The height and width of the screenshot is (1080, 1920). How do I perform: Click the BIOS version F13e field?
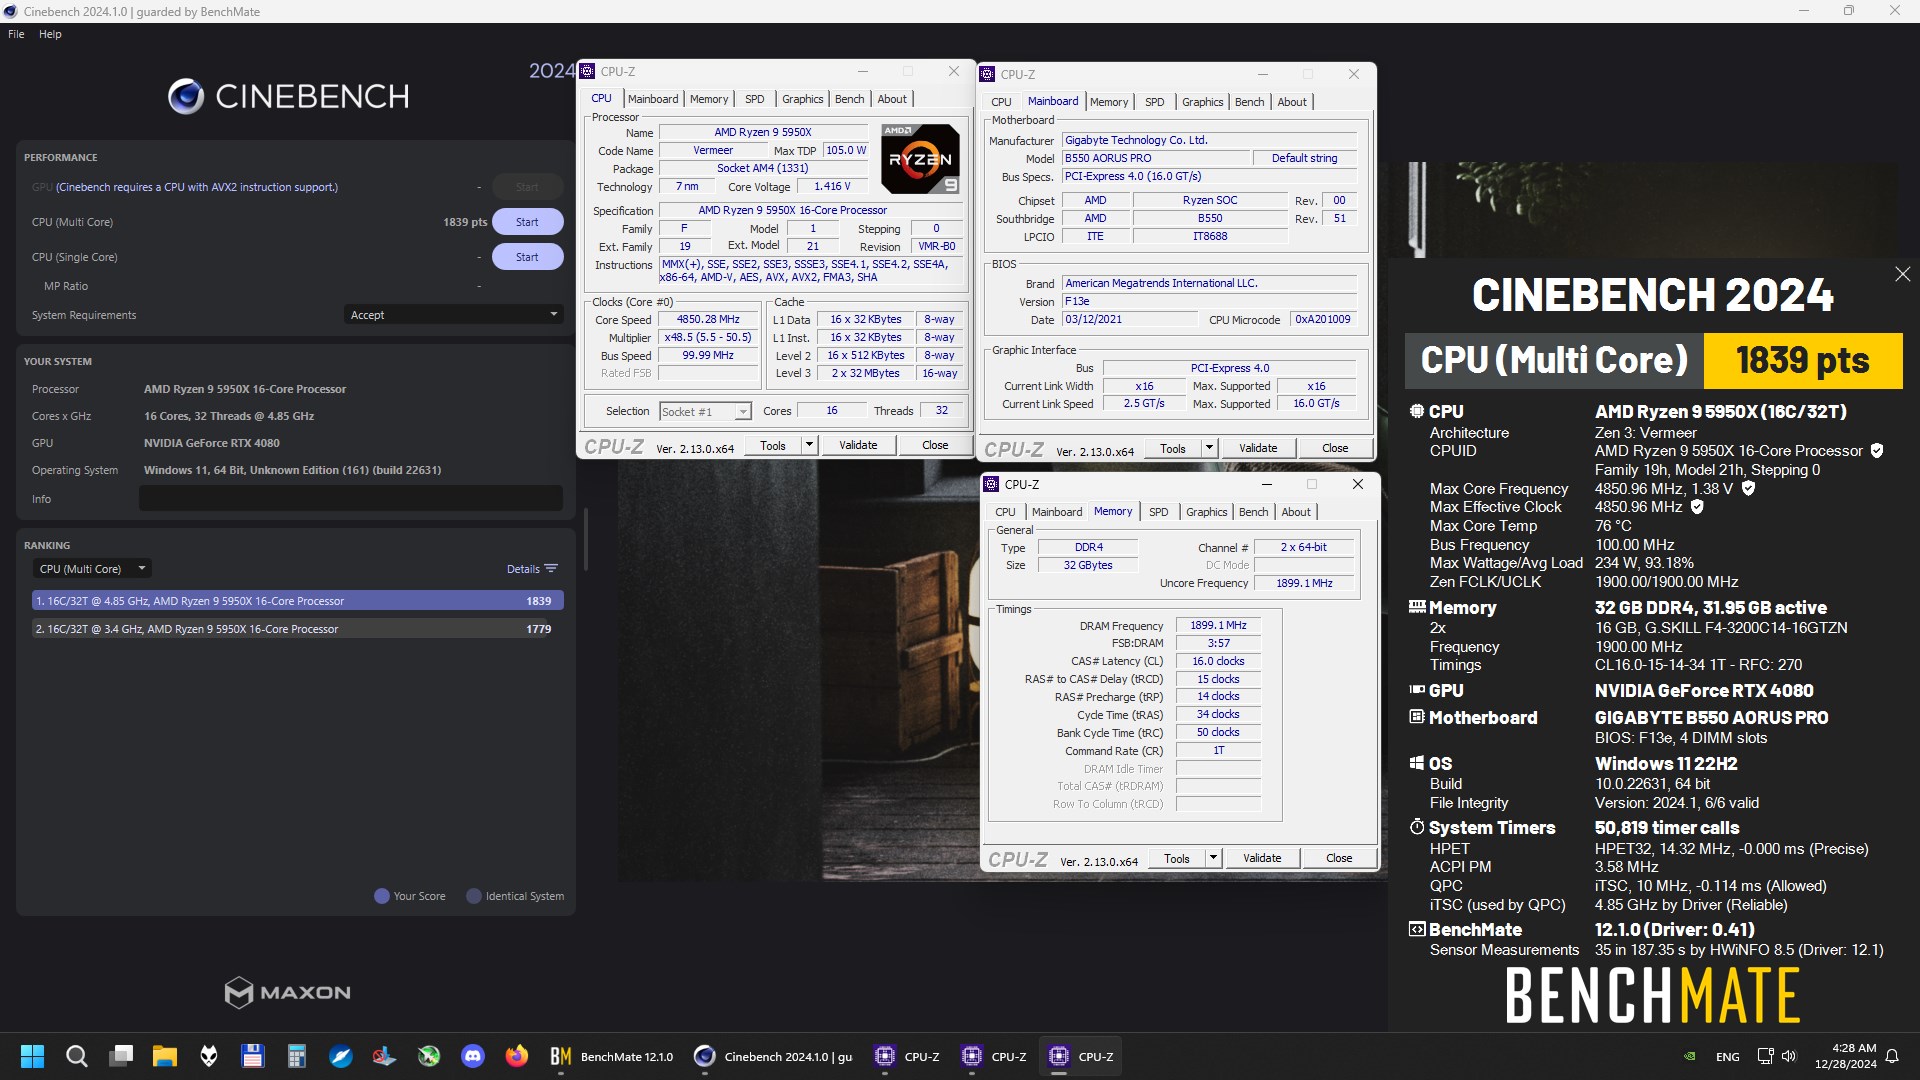tap(1209, 301)
